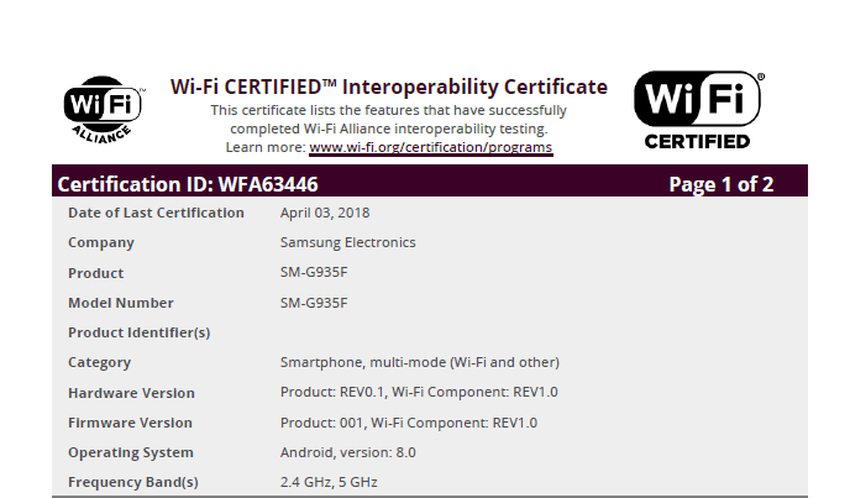This screenshot has height=498, width=850.
Task: Select the Samsung Electronics company value
Action: (x=347, y=242)
